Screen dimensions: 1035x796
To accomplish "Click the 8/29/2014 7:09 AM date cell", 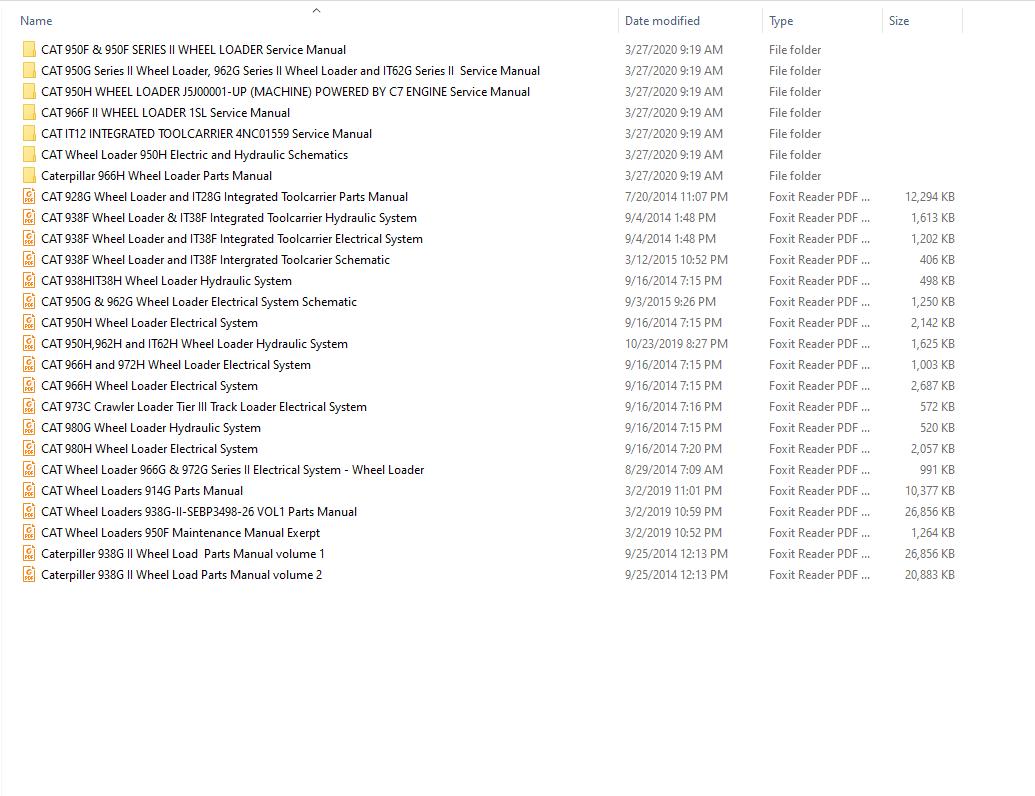I will click(673, 470).
